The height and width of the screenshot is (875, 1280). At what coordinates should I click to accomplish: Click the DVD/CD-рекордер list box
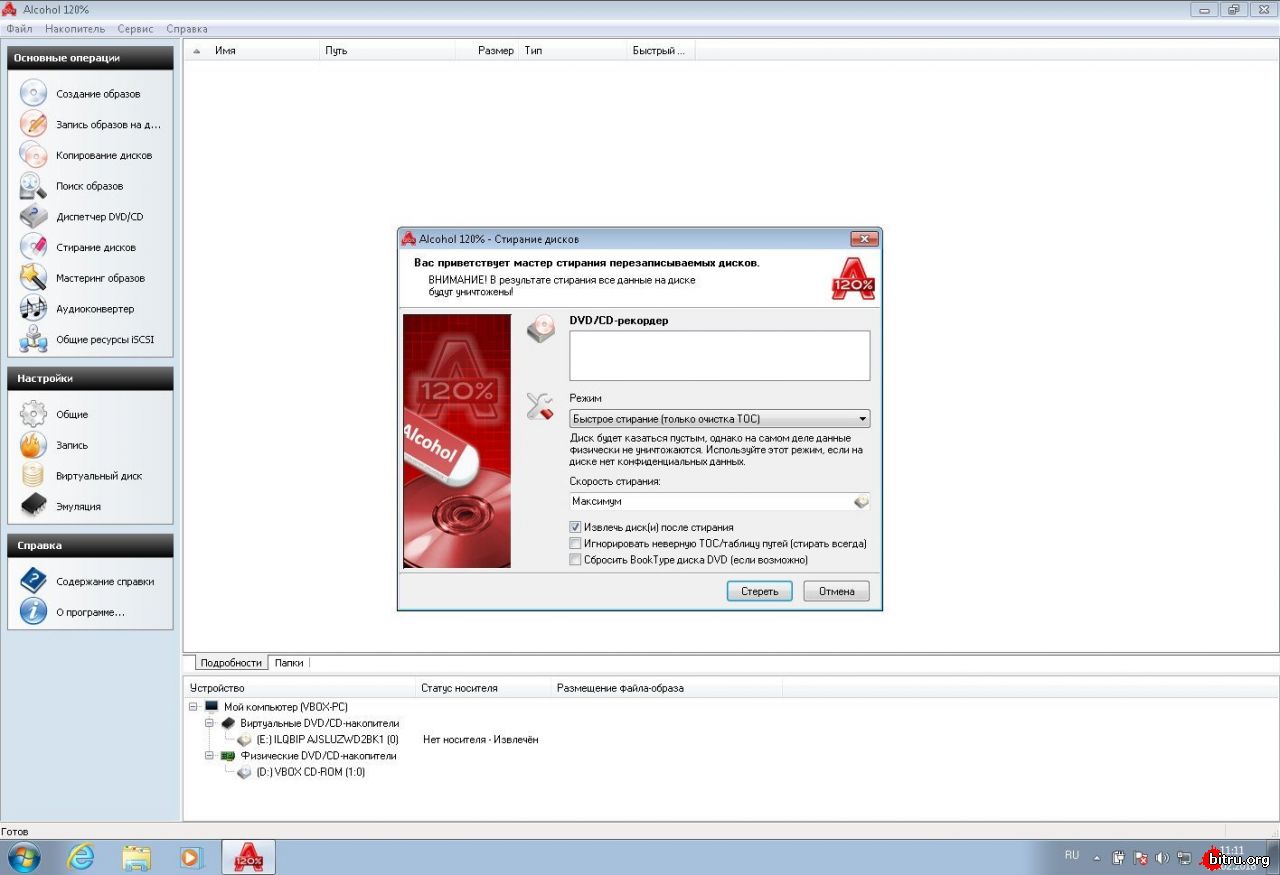pyautogui.click(x=720, y=356)
